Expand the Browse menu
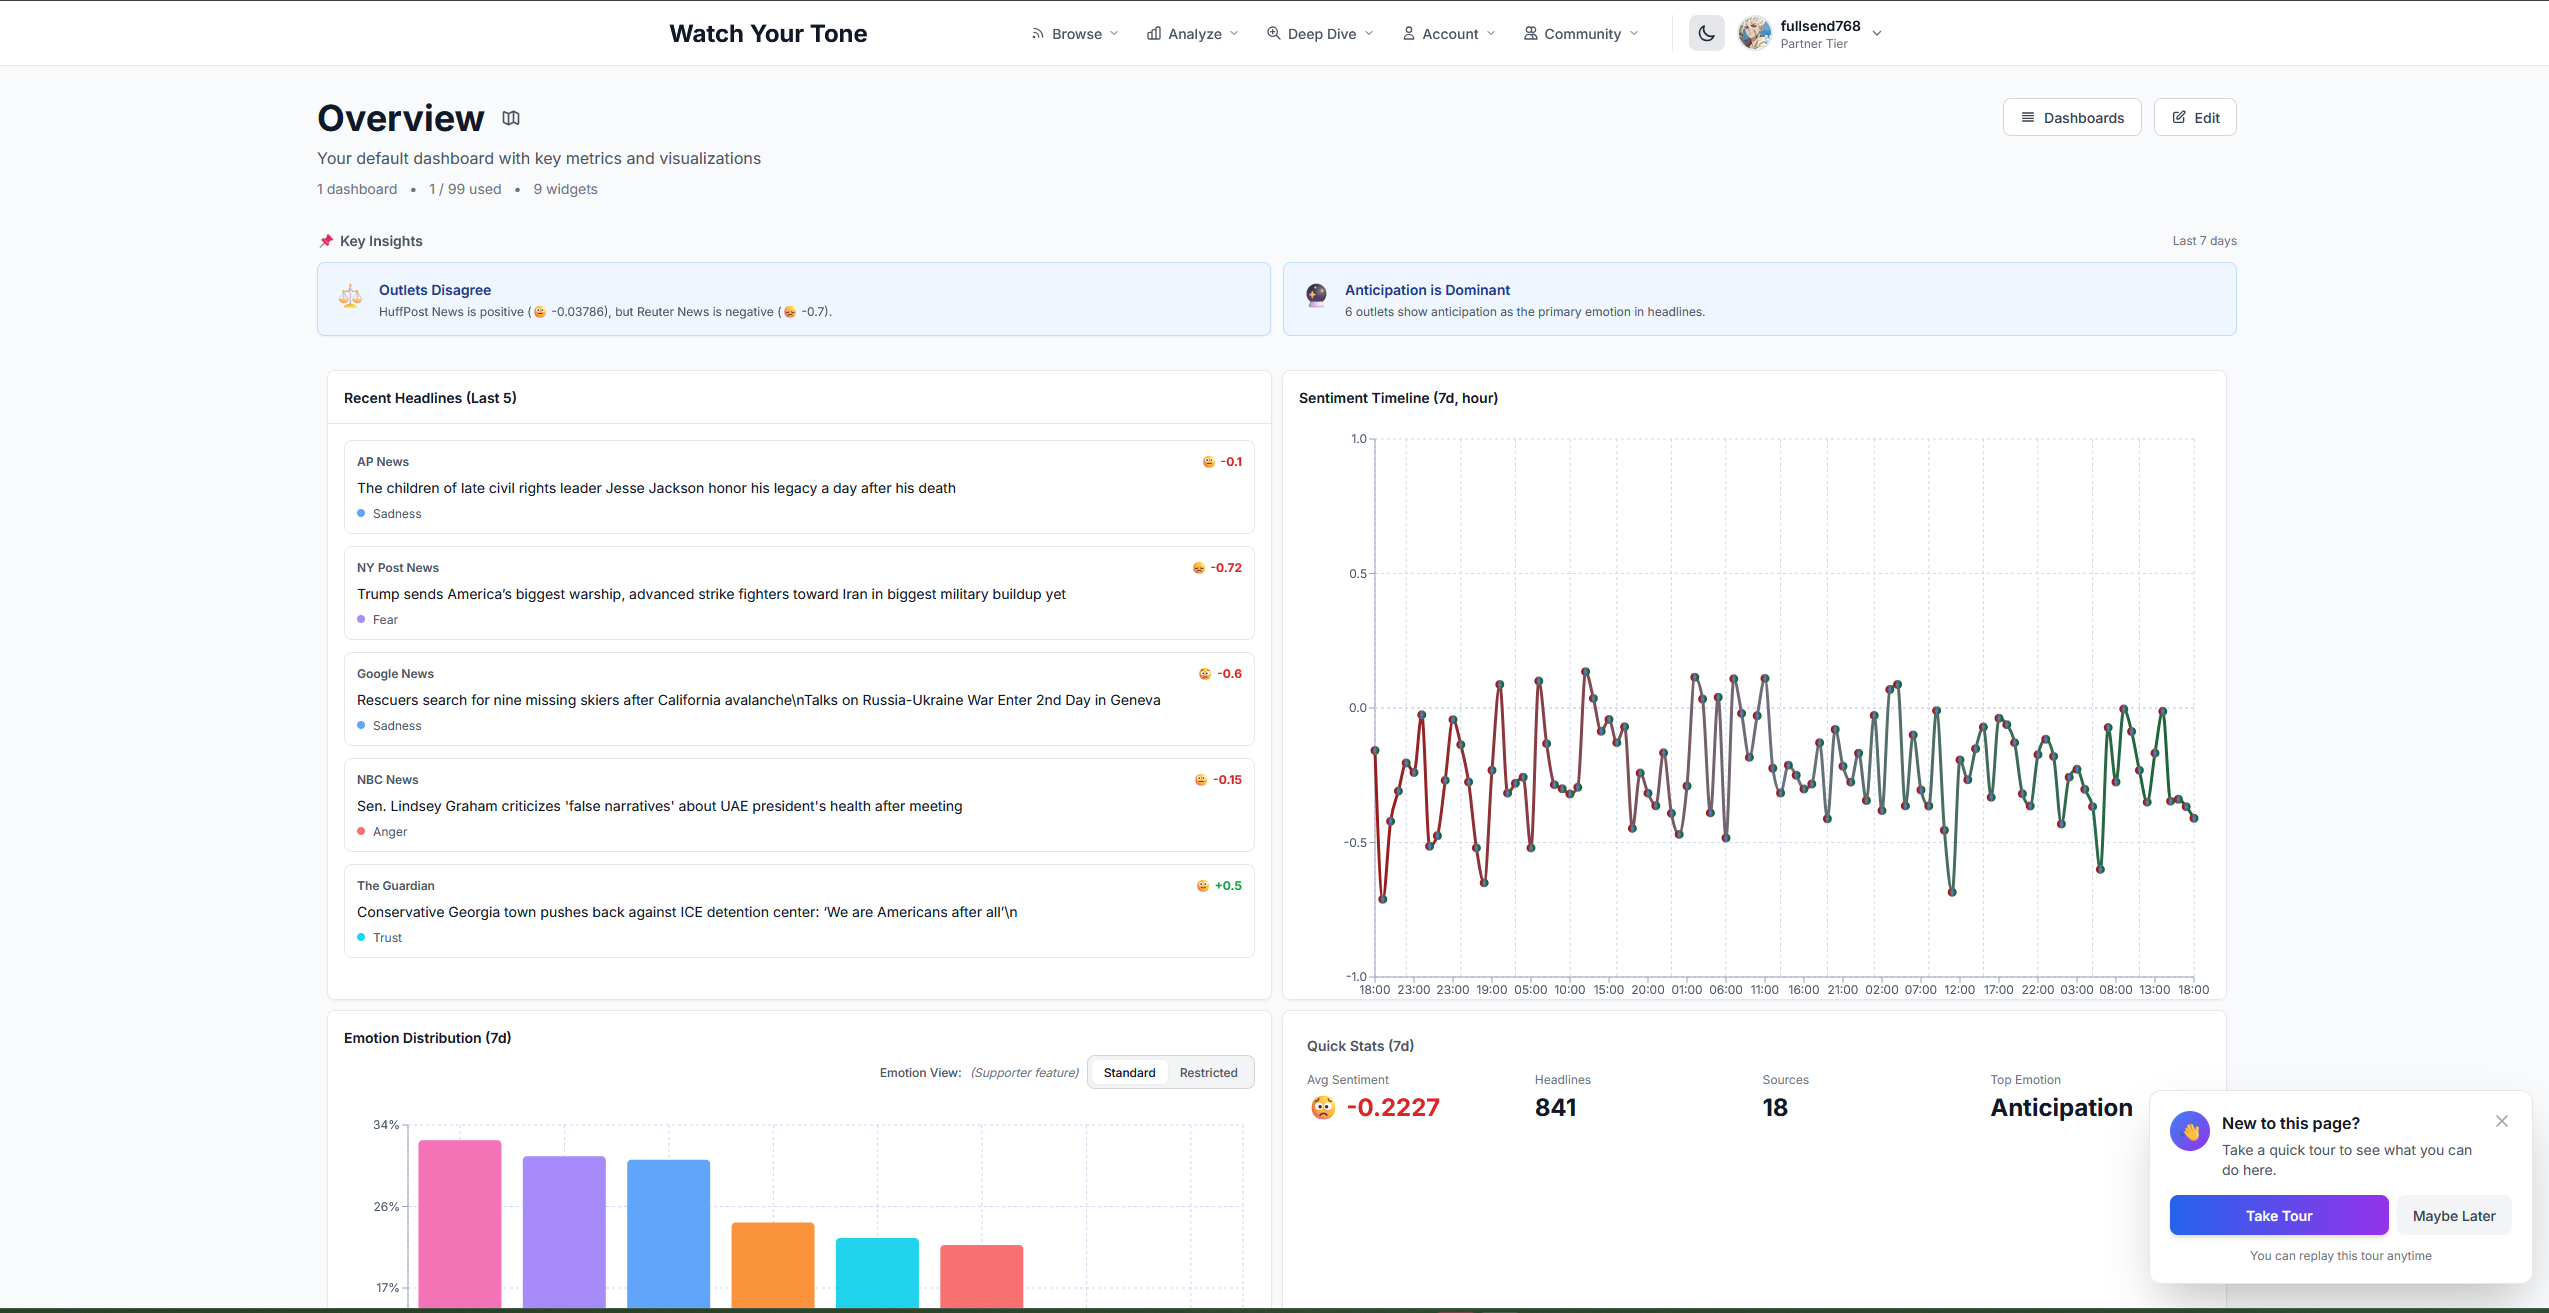2549x1313 pixels. click(1075, 34)
